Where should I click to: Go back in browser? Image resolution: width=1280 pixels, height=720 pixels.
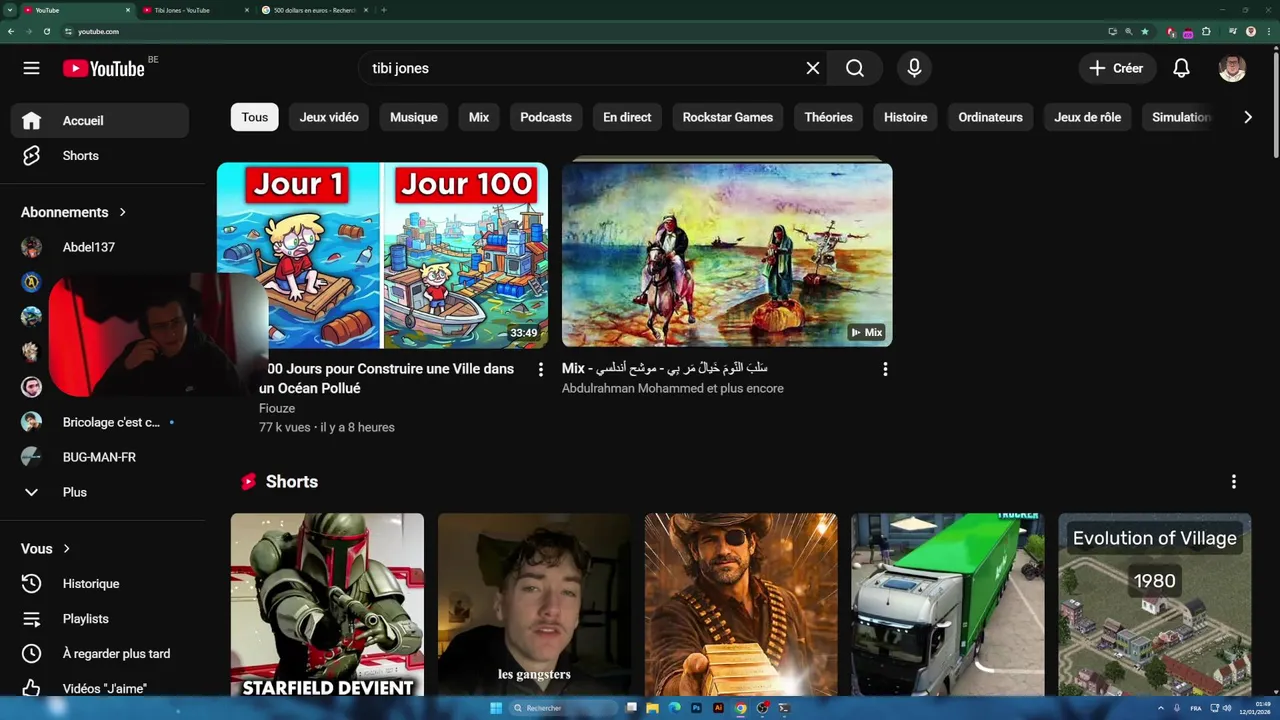11,31
